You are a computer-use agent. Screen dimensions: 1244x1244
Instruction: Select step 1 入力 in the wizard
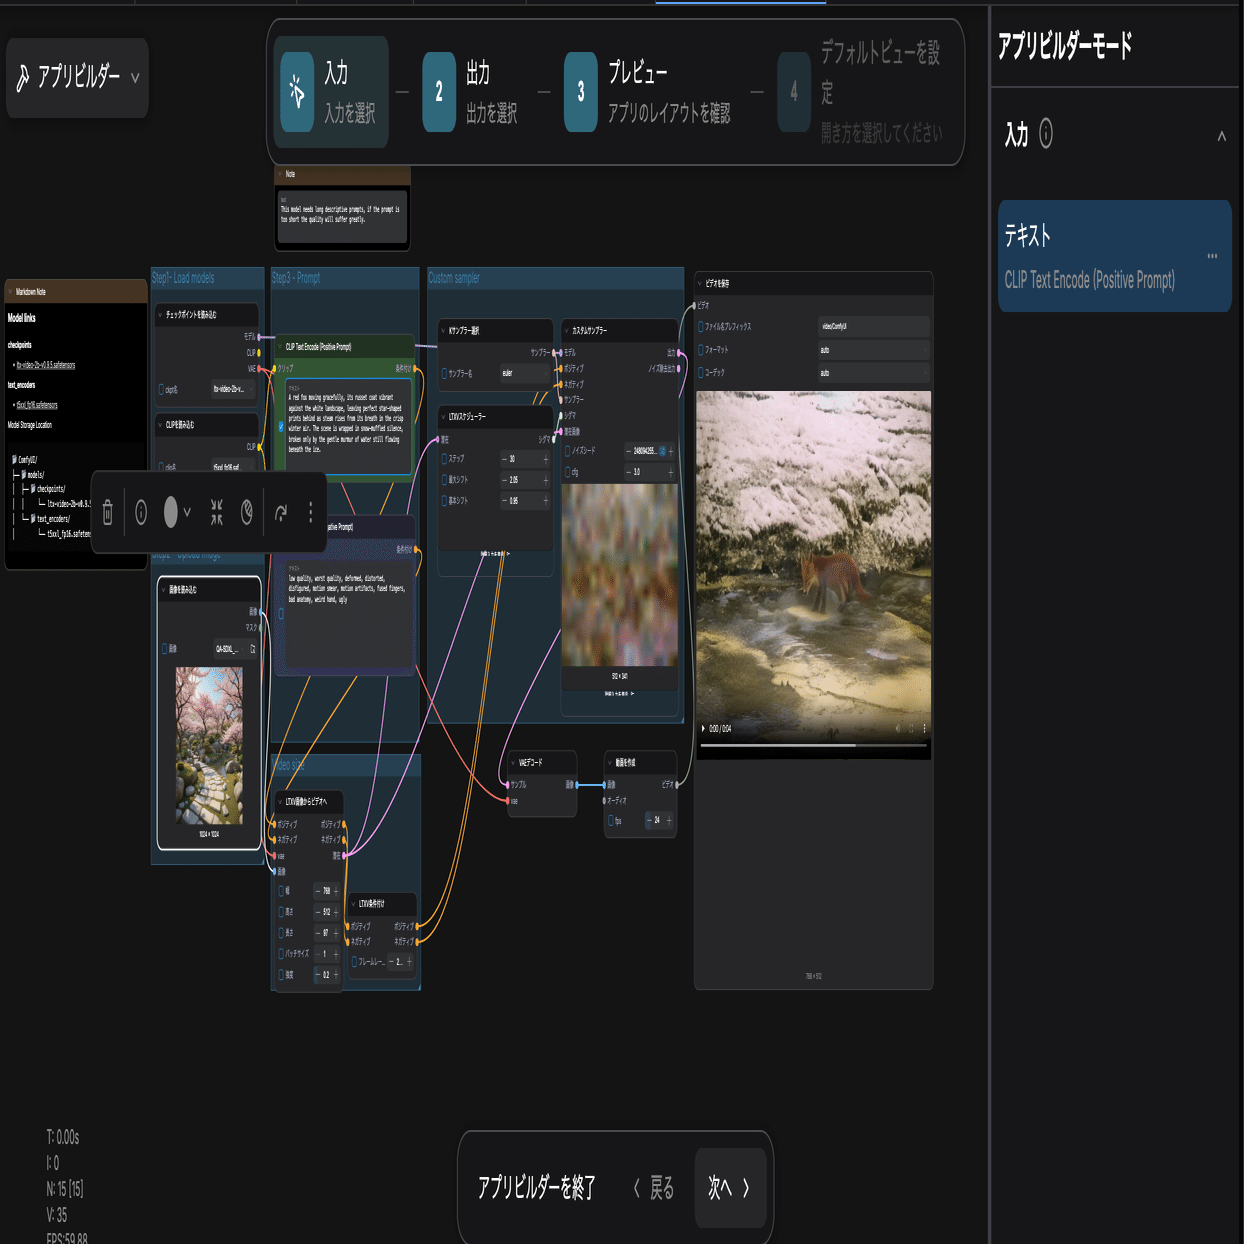333,92
